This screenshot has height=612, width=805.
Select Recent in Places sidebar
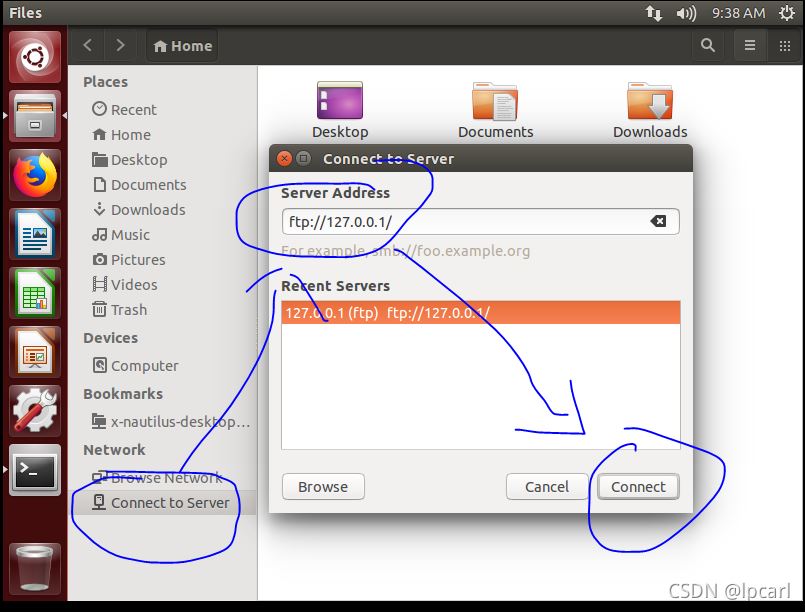coord(162,109)
